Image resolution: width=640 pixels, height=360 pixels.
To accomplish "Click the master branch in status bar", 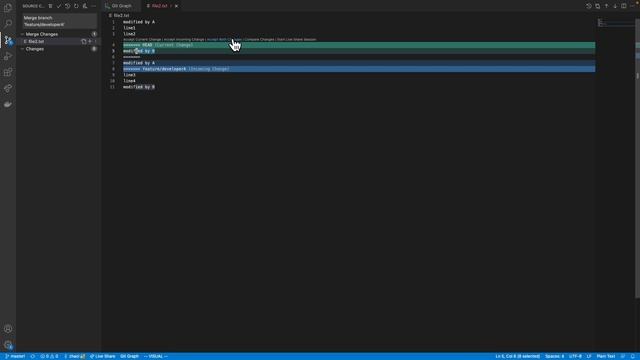I will coord(15,356).
